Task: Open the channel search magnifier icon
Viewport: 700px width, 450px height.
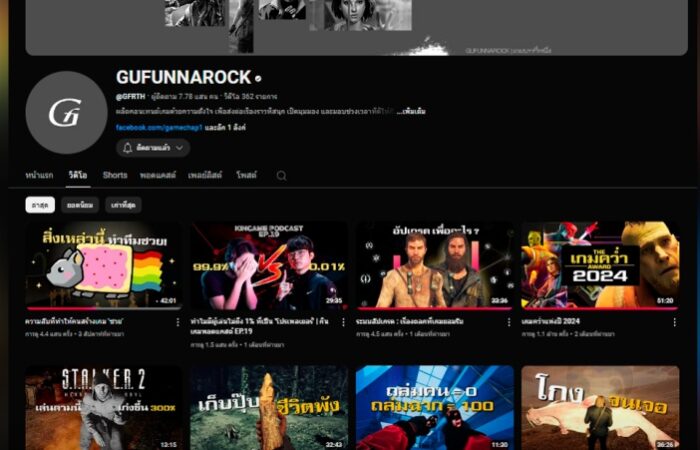Action: (x=281, y=175)
